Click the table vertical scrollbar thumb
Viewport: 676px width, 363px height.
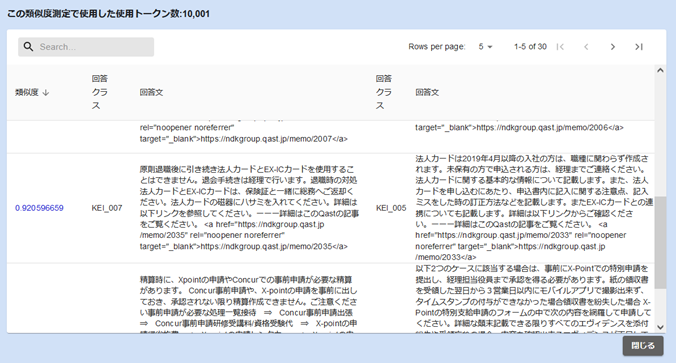(x=660, y=243)
